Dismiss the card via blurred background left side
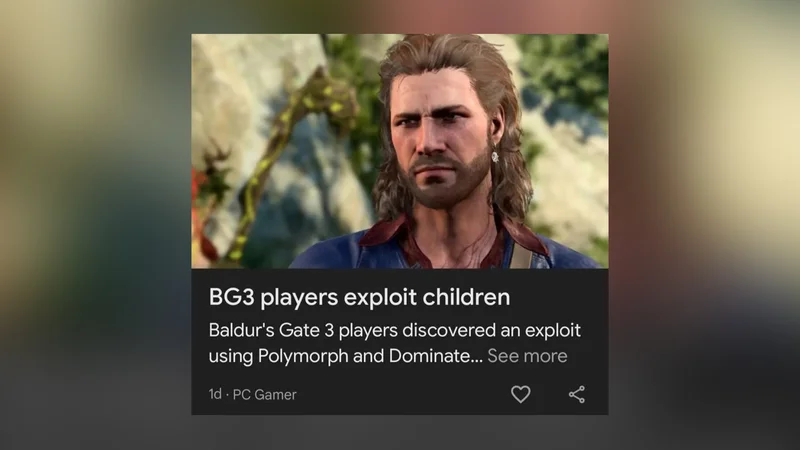The width and height of the screenshot is (800, 450). click(x=95, y=225)
